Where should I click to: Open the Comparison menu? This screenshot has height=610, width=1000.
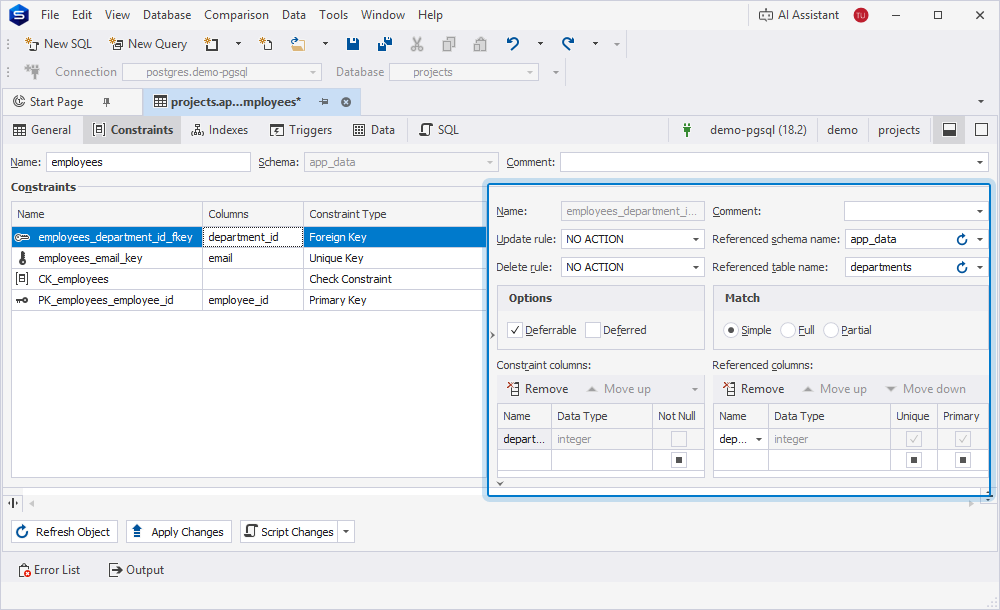(236, 15)
